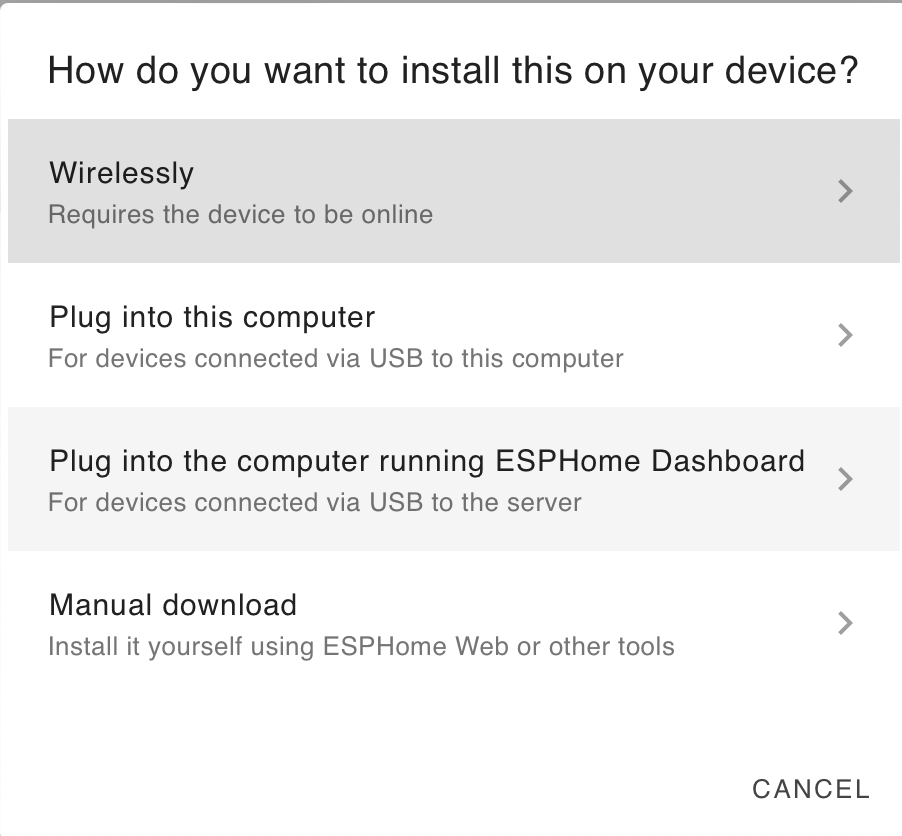Pick the USB to server install row
Screen dimensions: 902x836
coord(454,479)
